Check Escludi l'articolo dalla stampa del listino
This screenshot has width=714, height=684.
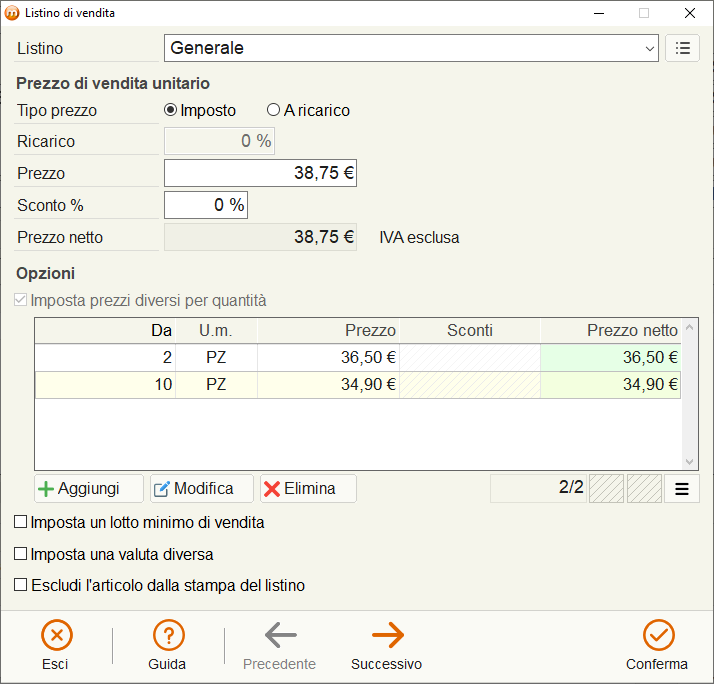(20, 585)
